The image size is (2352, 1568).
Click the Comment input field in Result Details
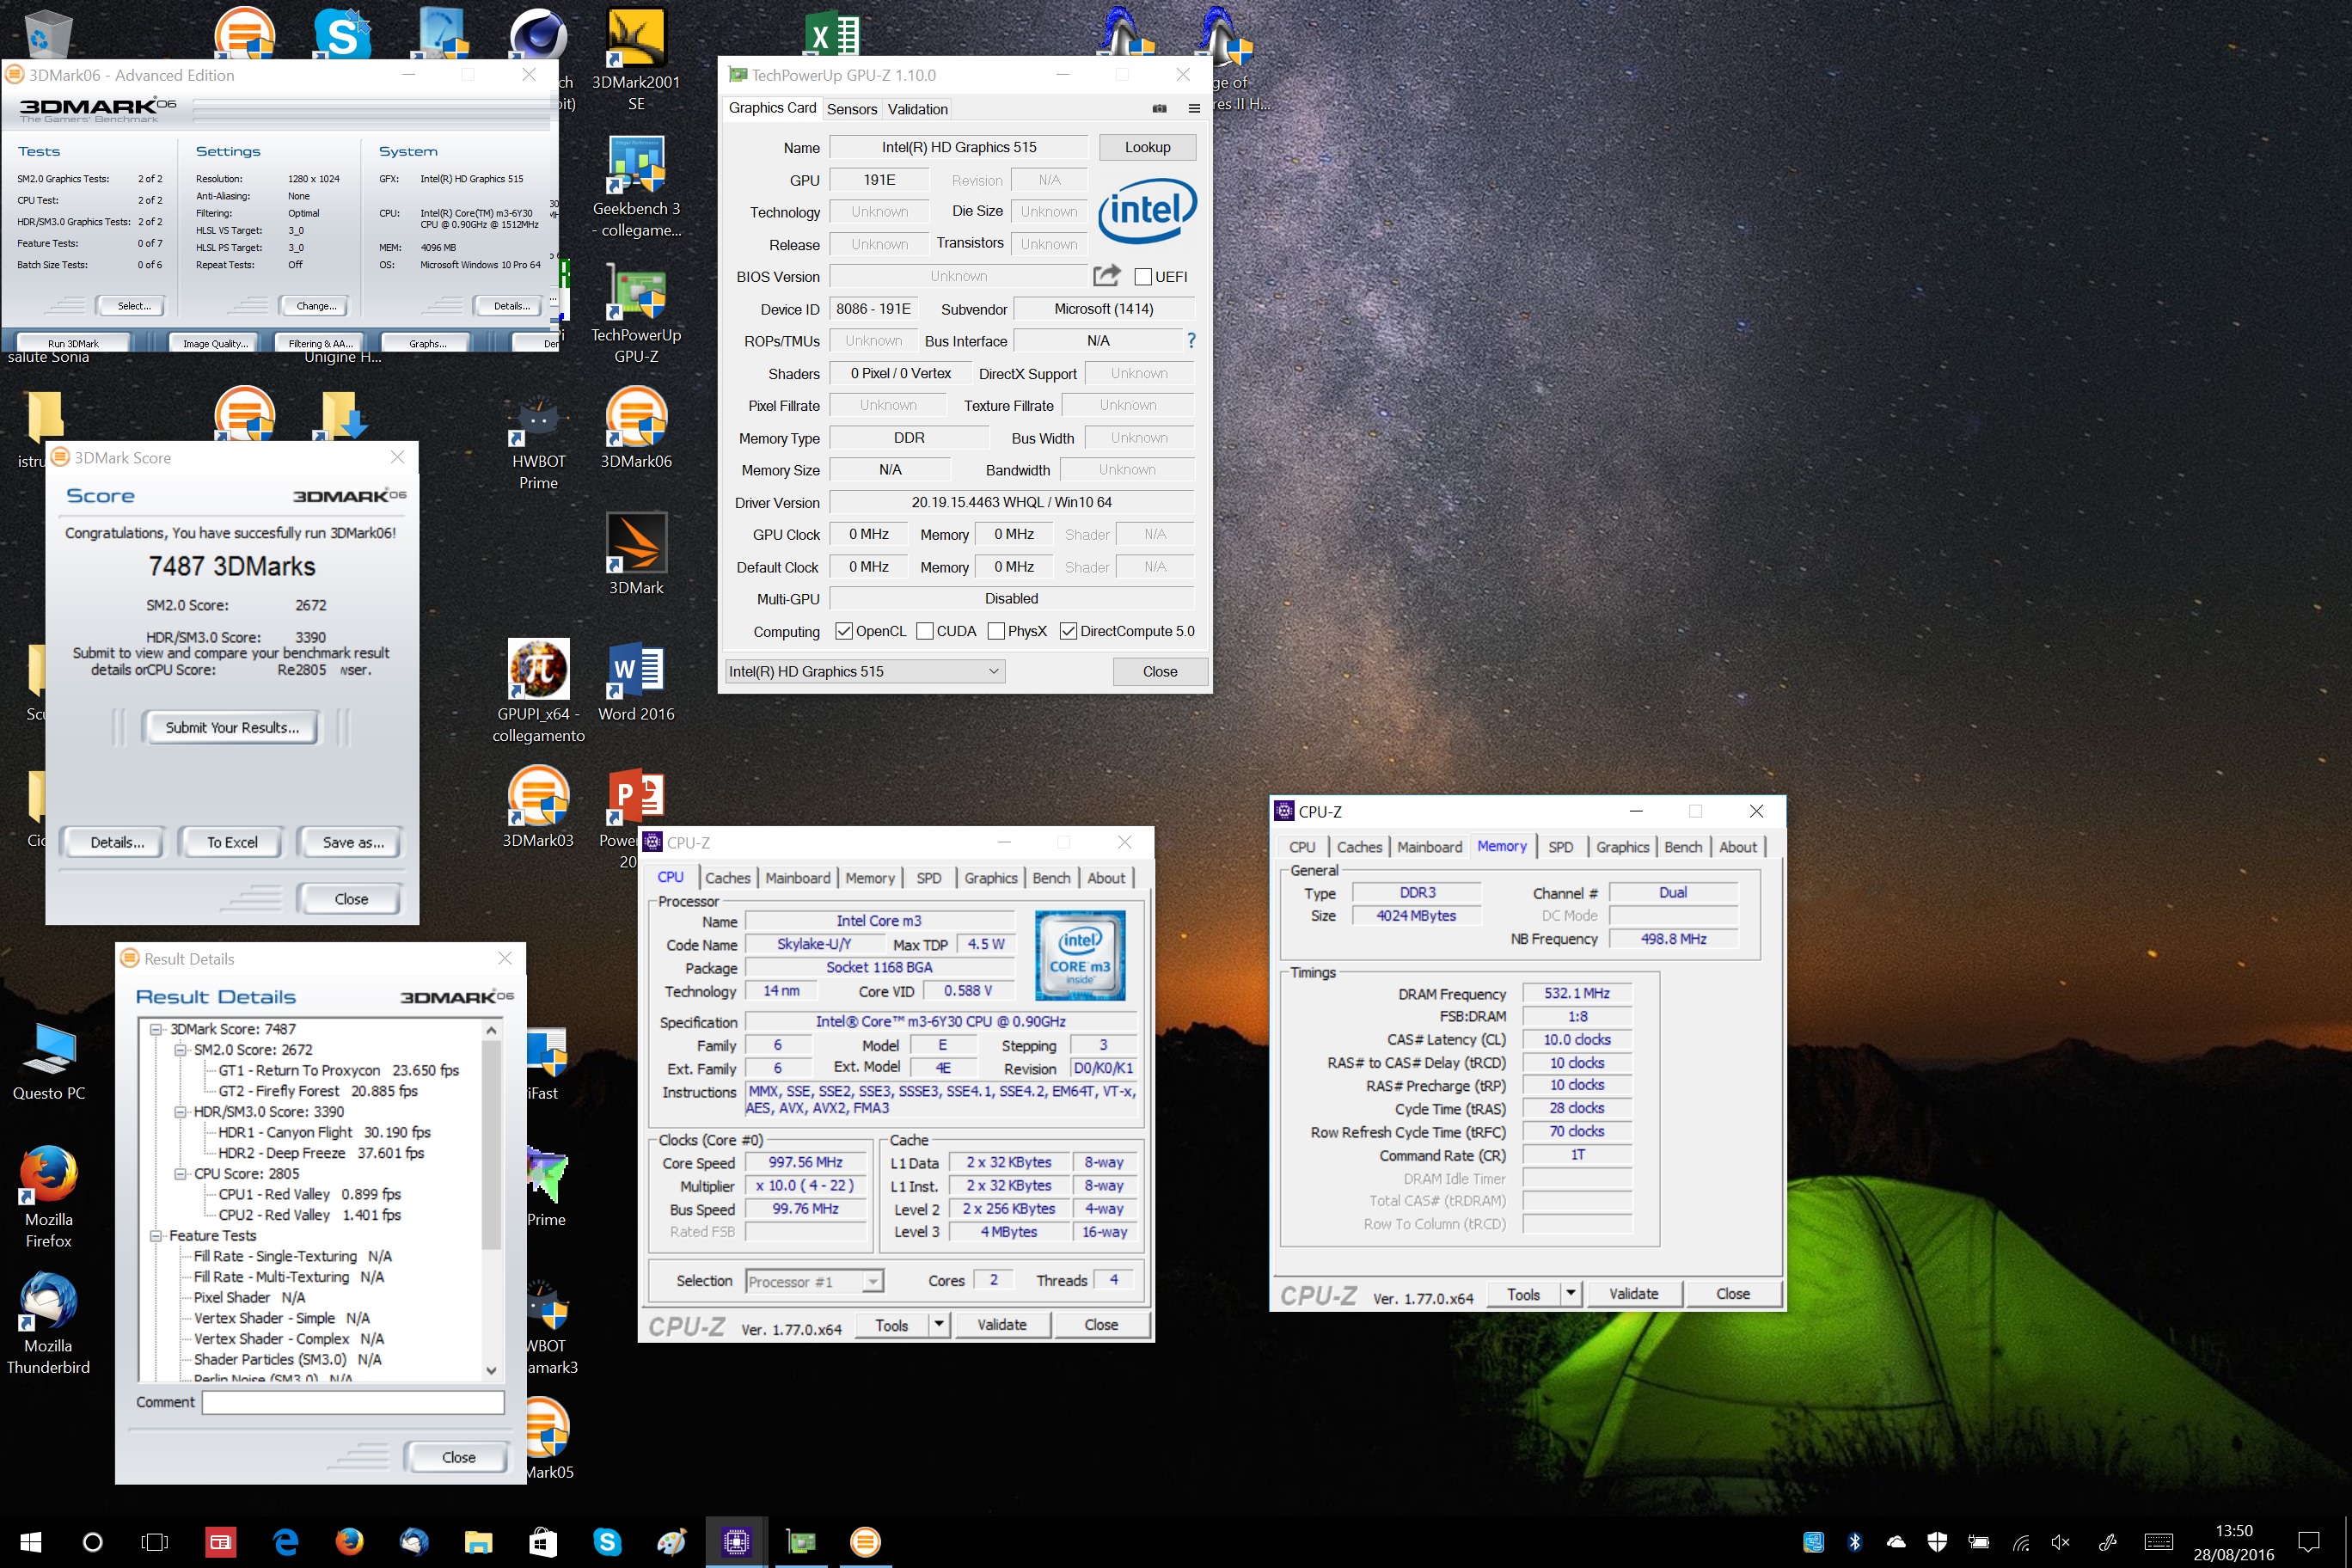pos(353,1402)
